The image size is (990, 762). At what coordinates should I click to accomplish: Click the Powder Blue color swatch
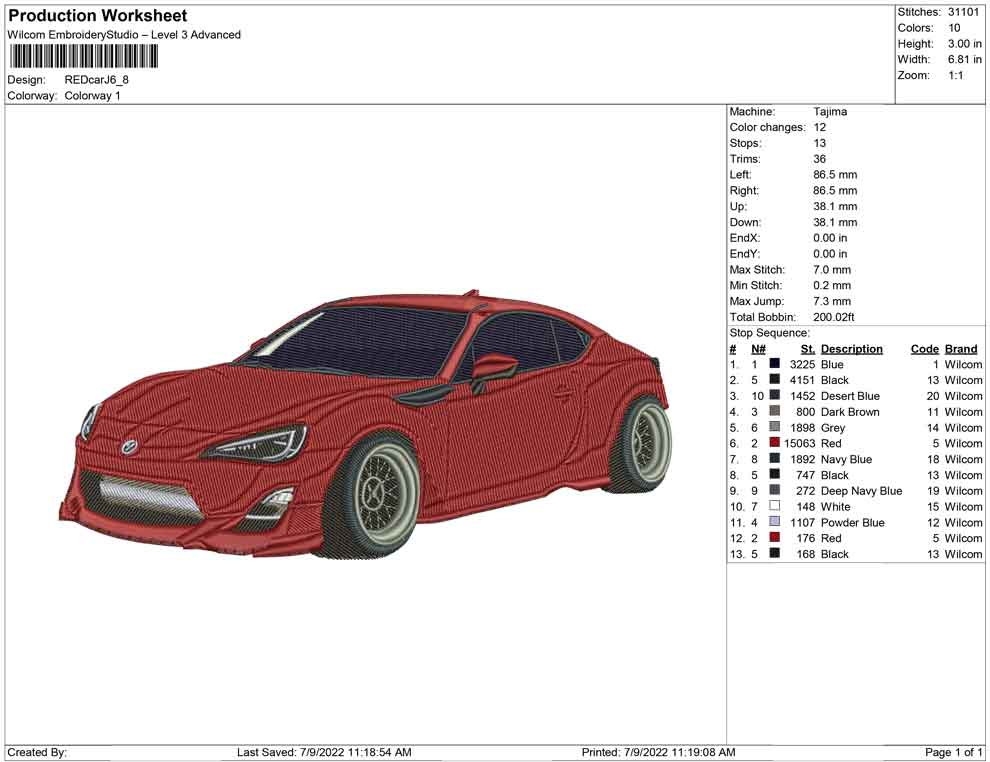[x=774, y=522]
